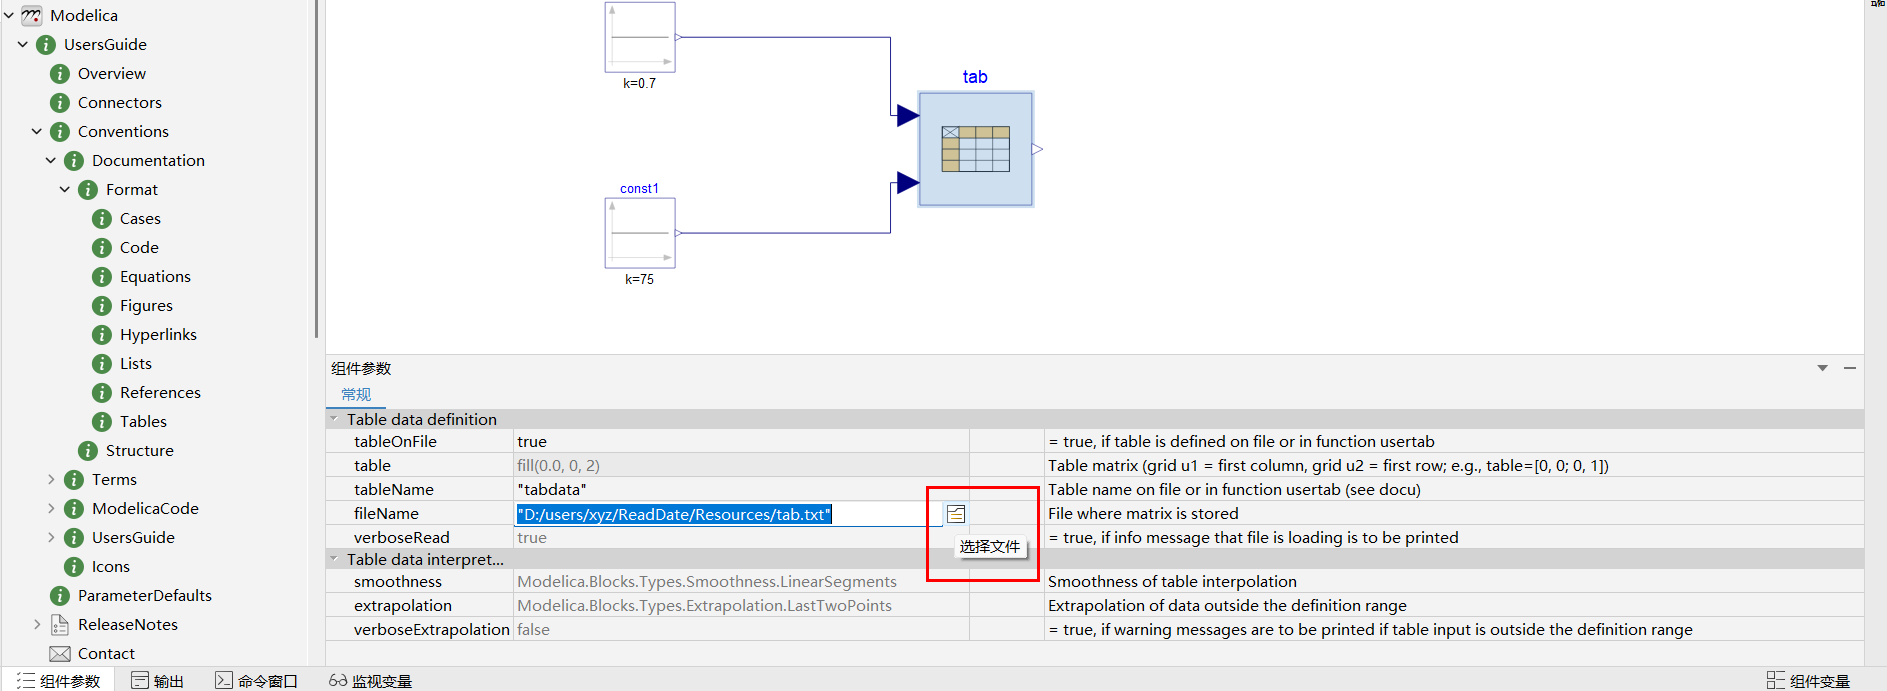Click the tableOnFile value field
Viewport: 1887px width, 691px height.
740,442
